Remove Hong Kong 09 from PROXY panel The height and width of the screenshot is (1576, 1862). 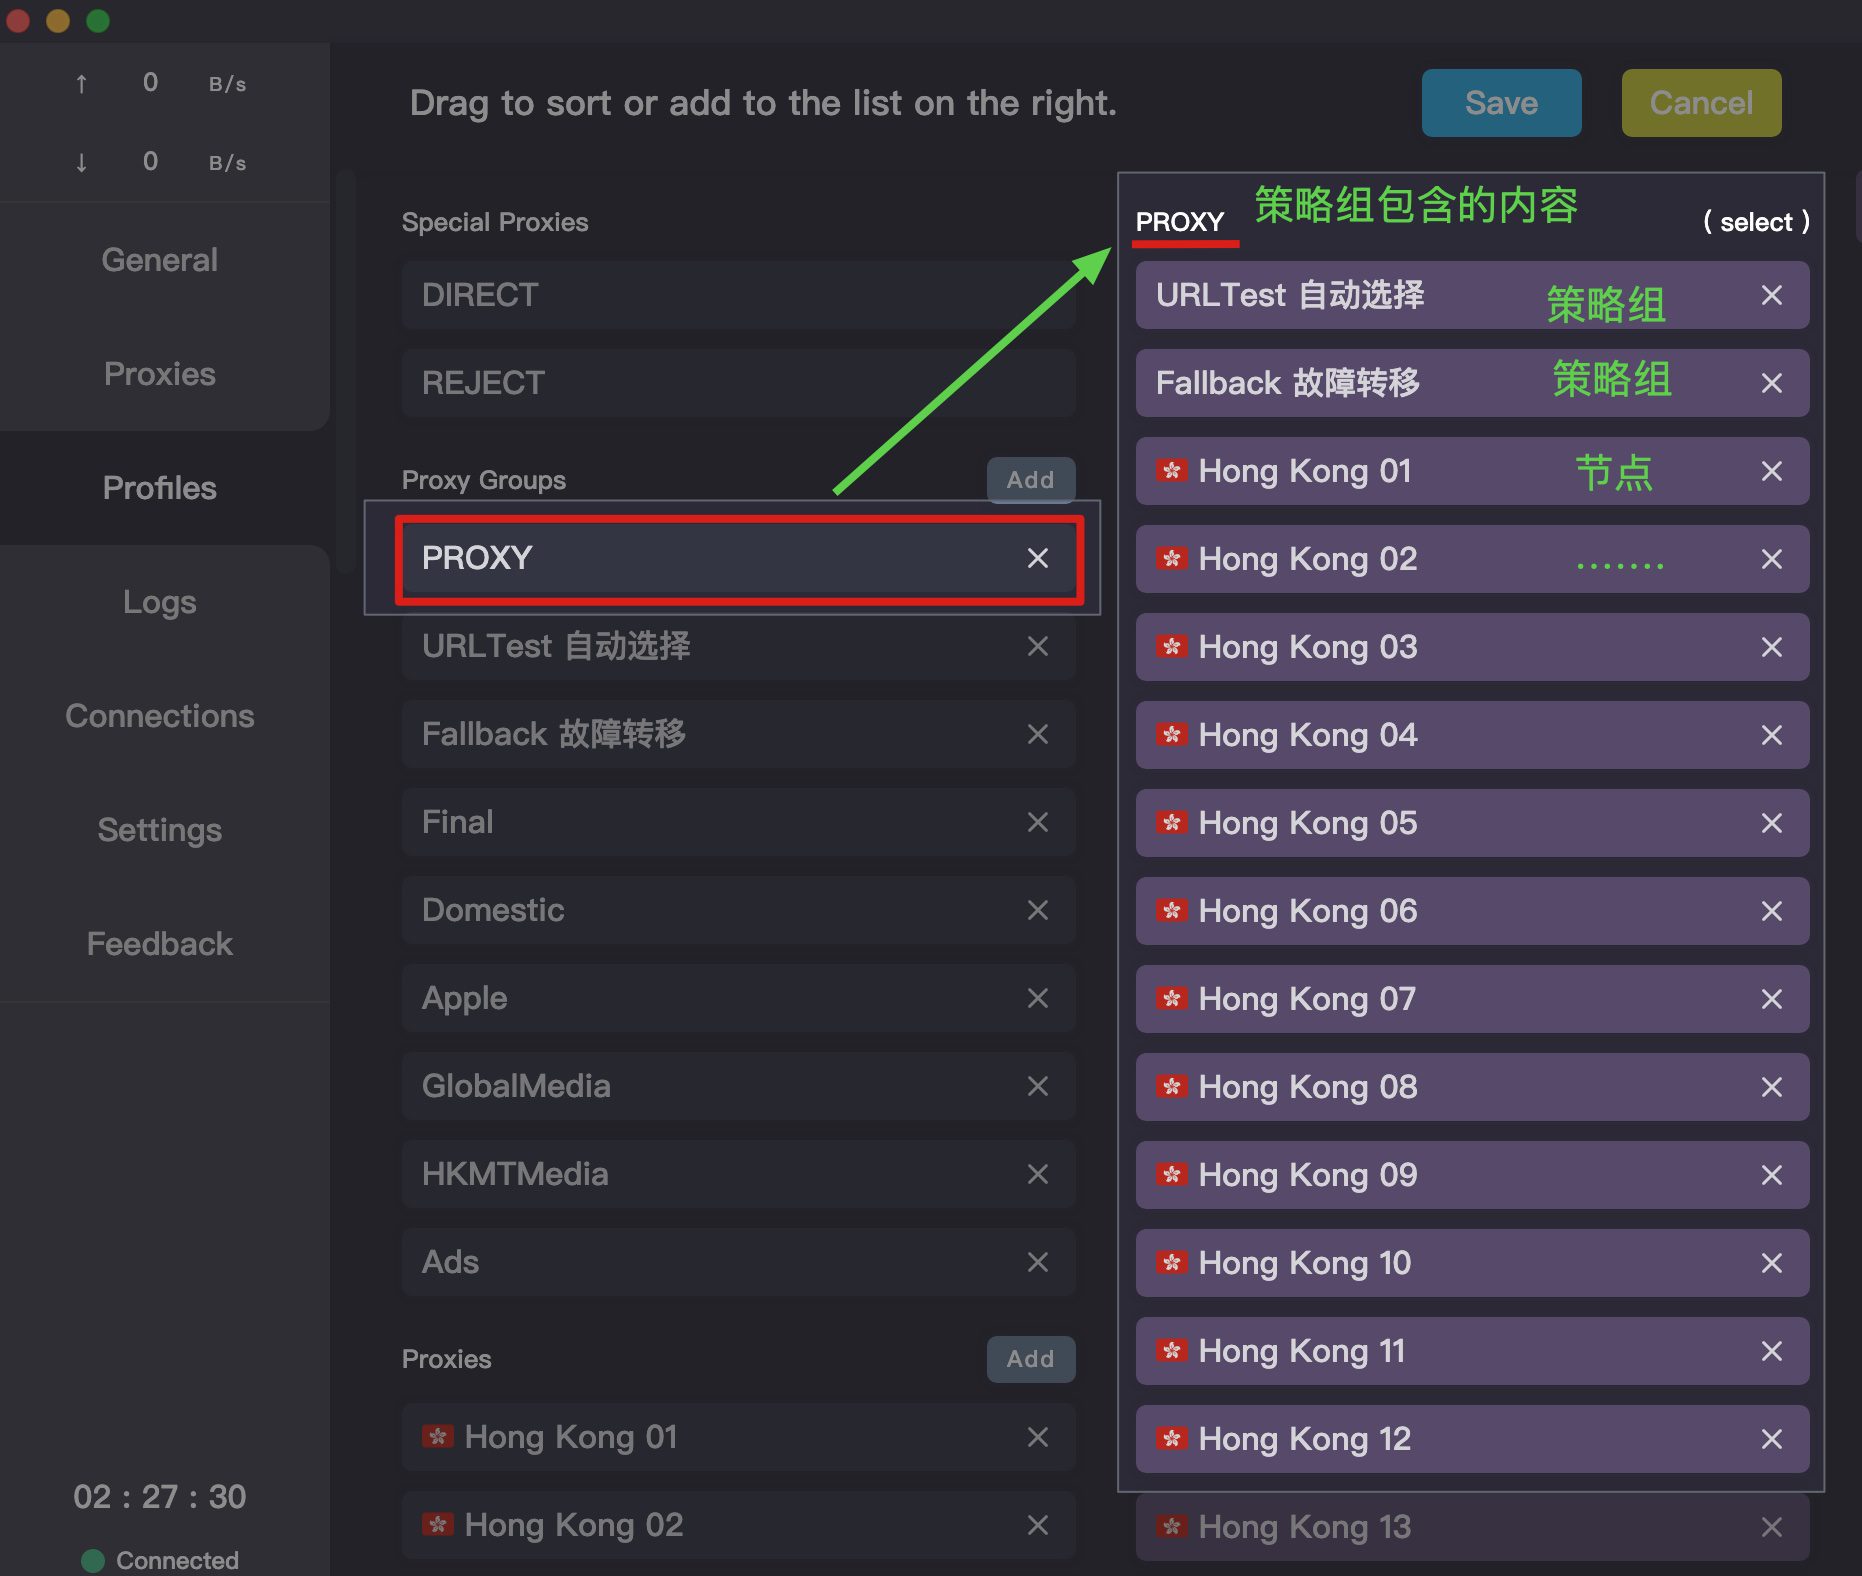tap(1771, 1175)
